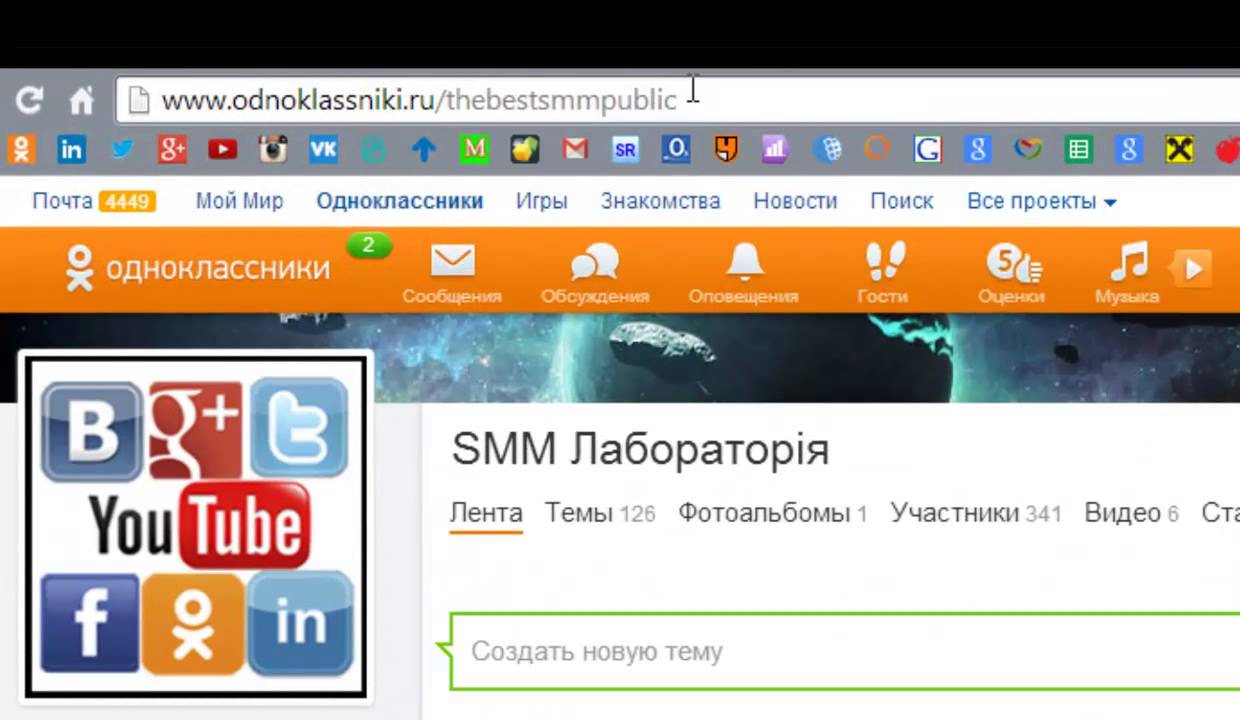Open the green M bookmark
1240x720 pixels.
point(474,150)
